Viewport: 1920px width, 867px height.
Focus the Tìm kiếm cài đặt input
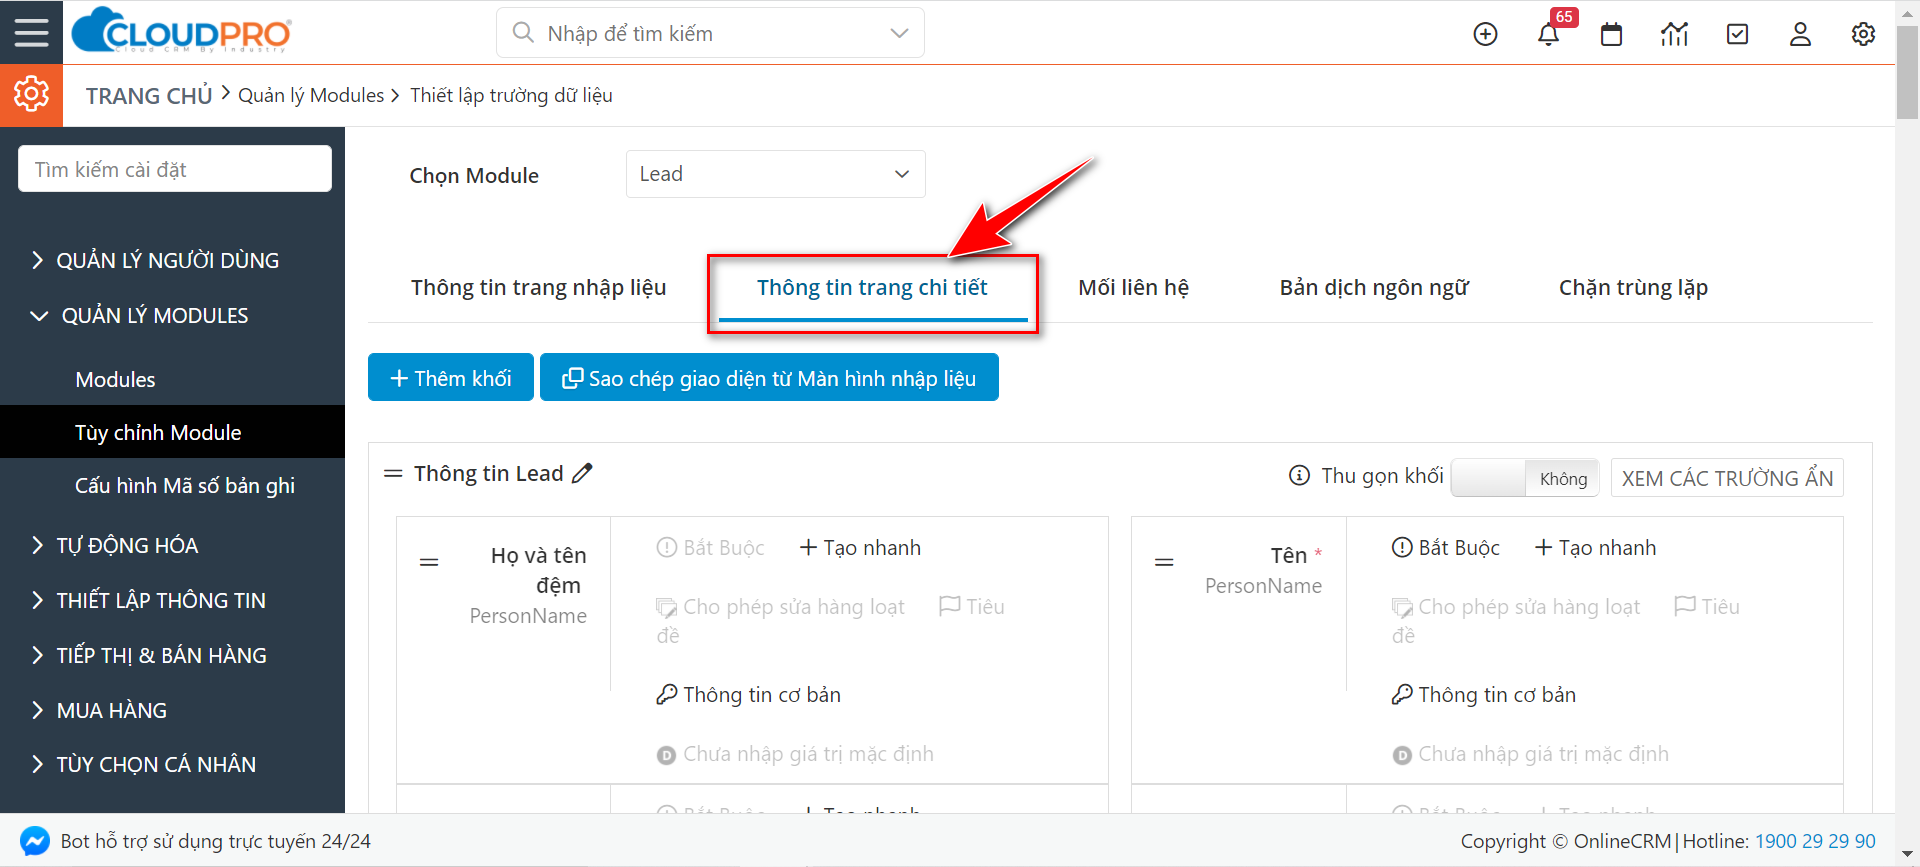(x=175, y=169)
